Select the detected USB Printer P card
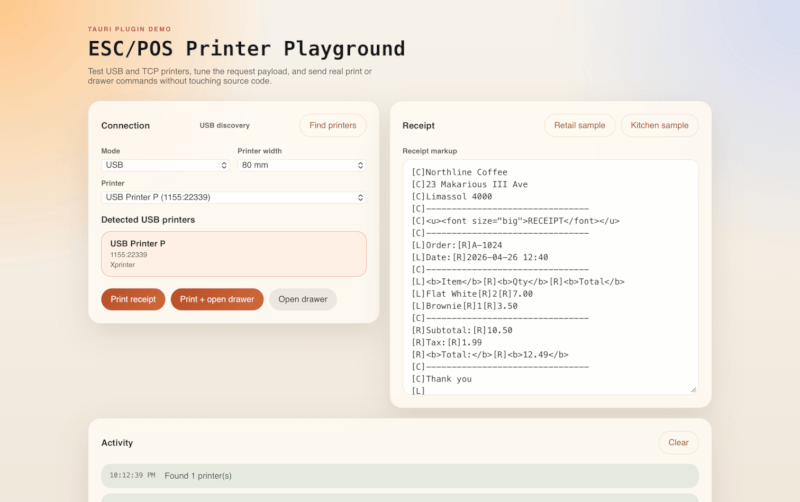 pos(234,254)
